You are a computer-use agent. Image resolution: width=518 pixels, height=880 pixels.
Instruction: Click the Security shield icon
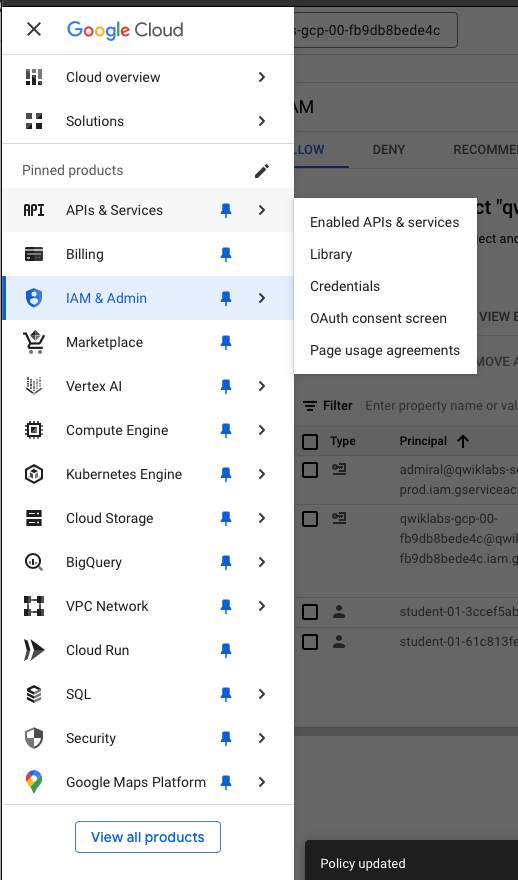point(34,738)
